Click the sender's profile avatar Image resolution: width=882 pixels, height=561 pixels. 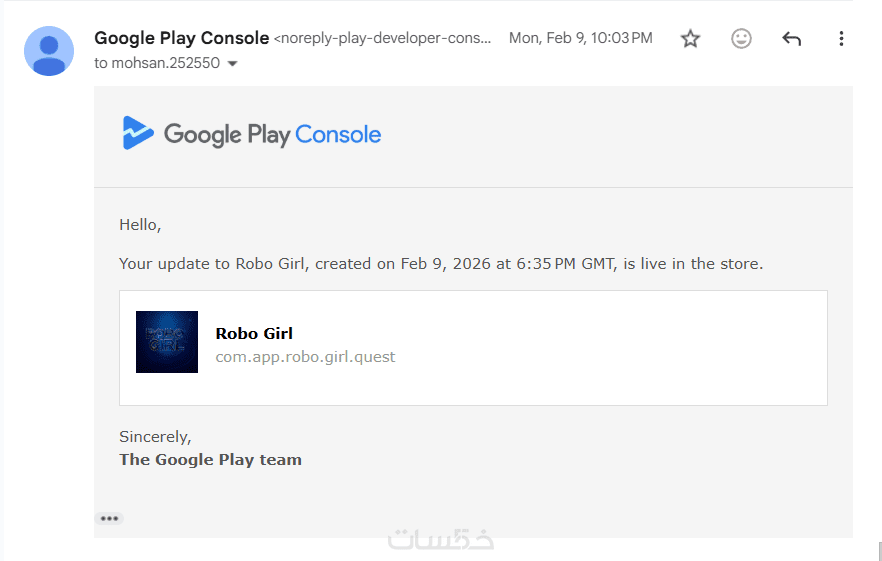pyautogui.click(x=48, y=51)
